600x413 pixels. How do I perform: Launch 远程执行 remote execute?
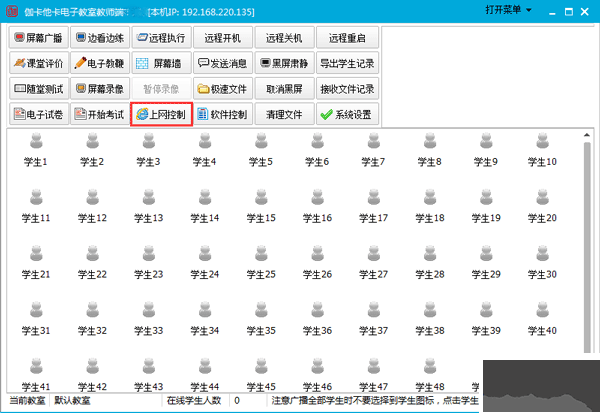[161, 37]
